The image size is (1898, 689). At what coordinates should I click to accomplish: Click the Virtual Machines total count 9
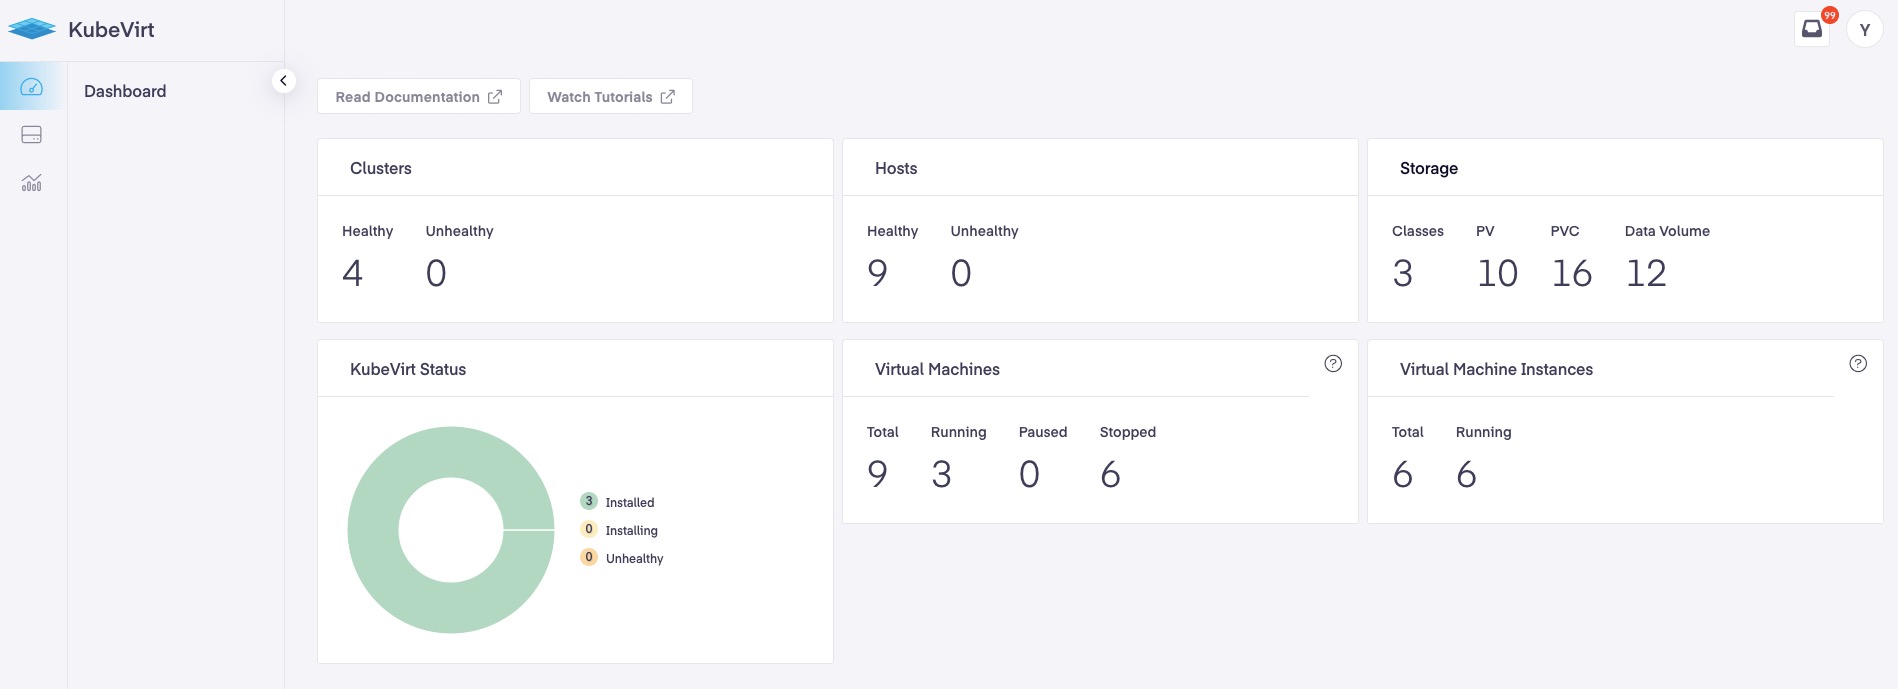click(x=878, y=474)
